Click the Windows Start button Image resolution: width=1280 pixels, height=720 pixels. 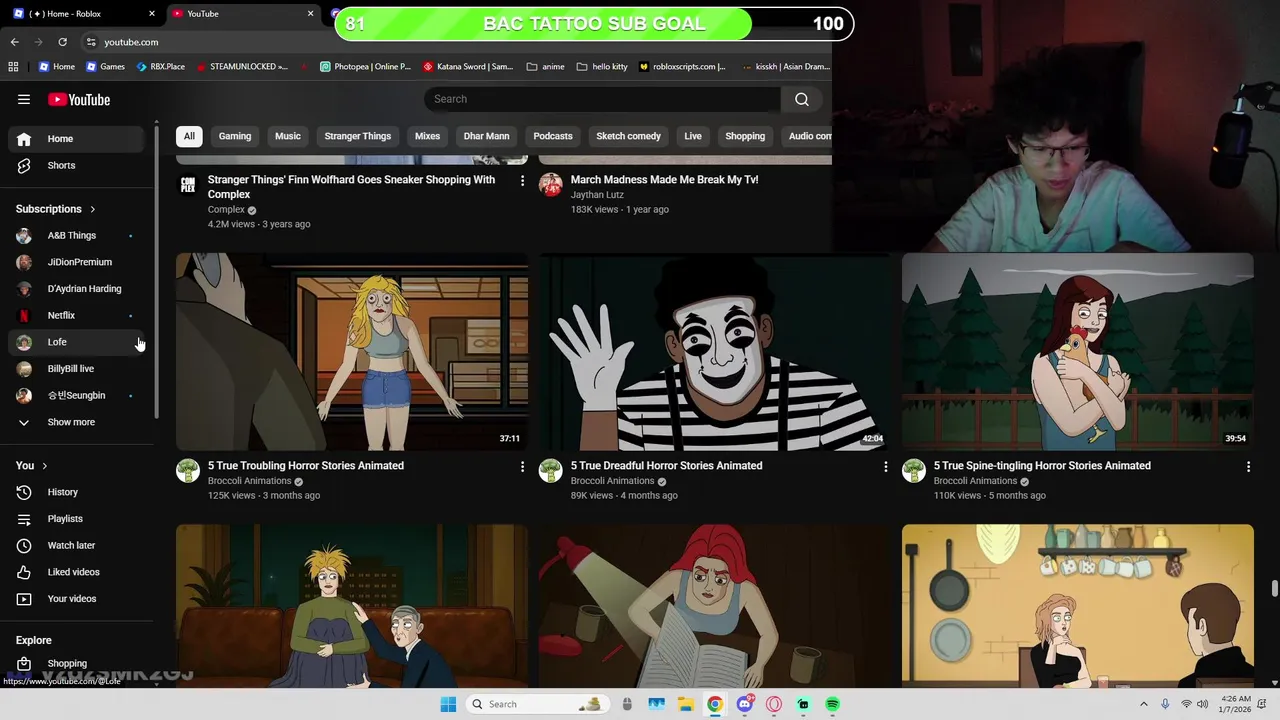(448, 704)
